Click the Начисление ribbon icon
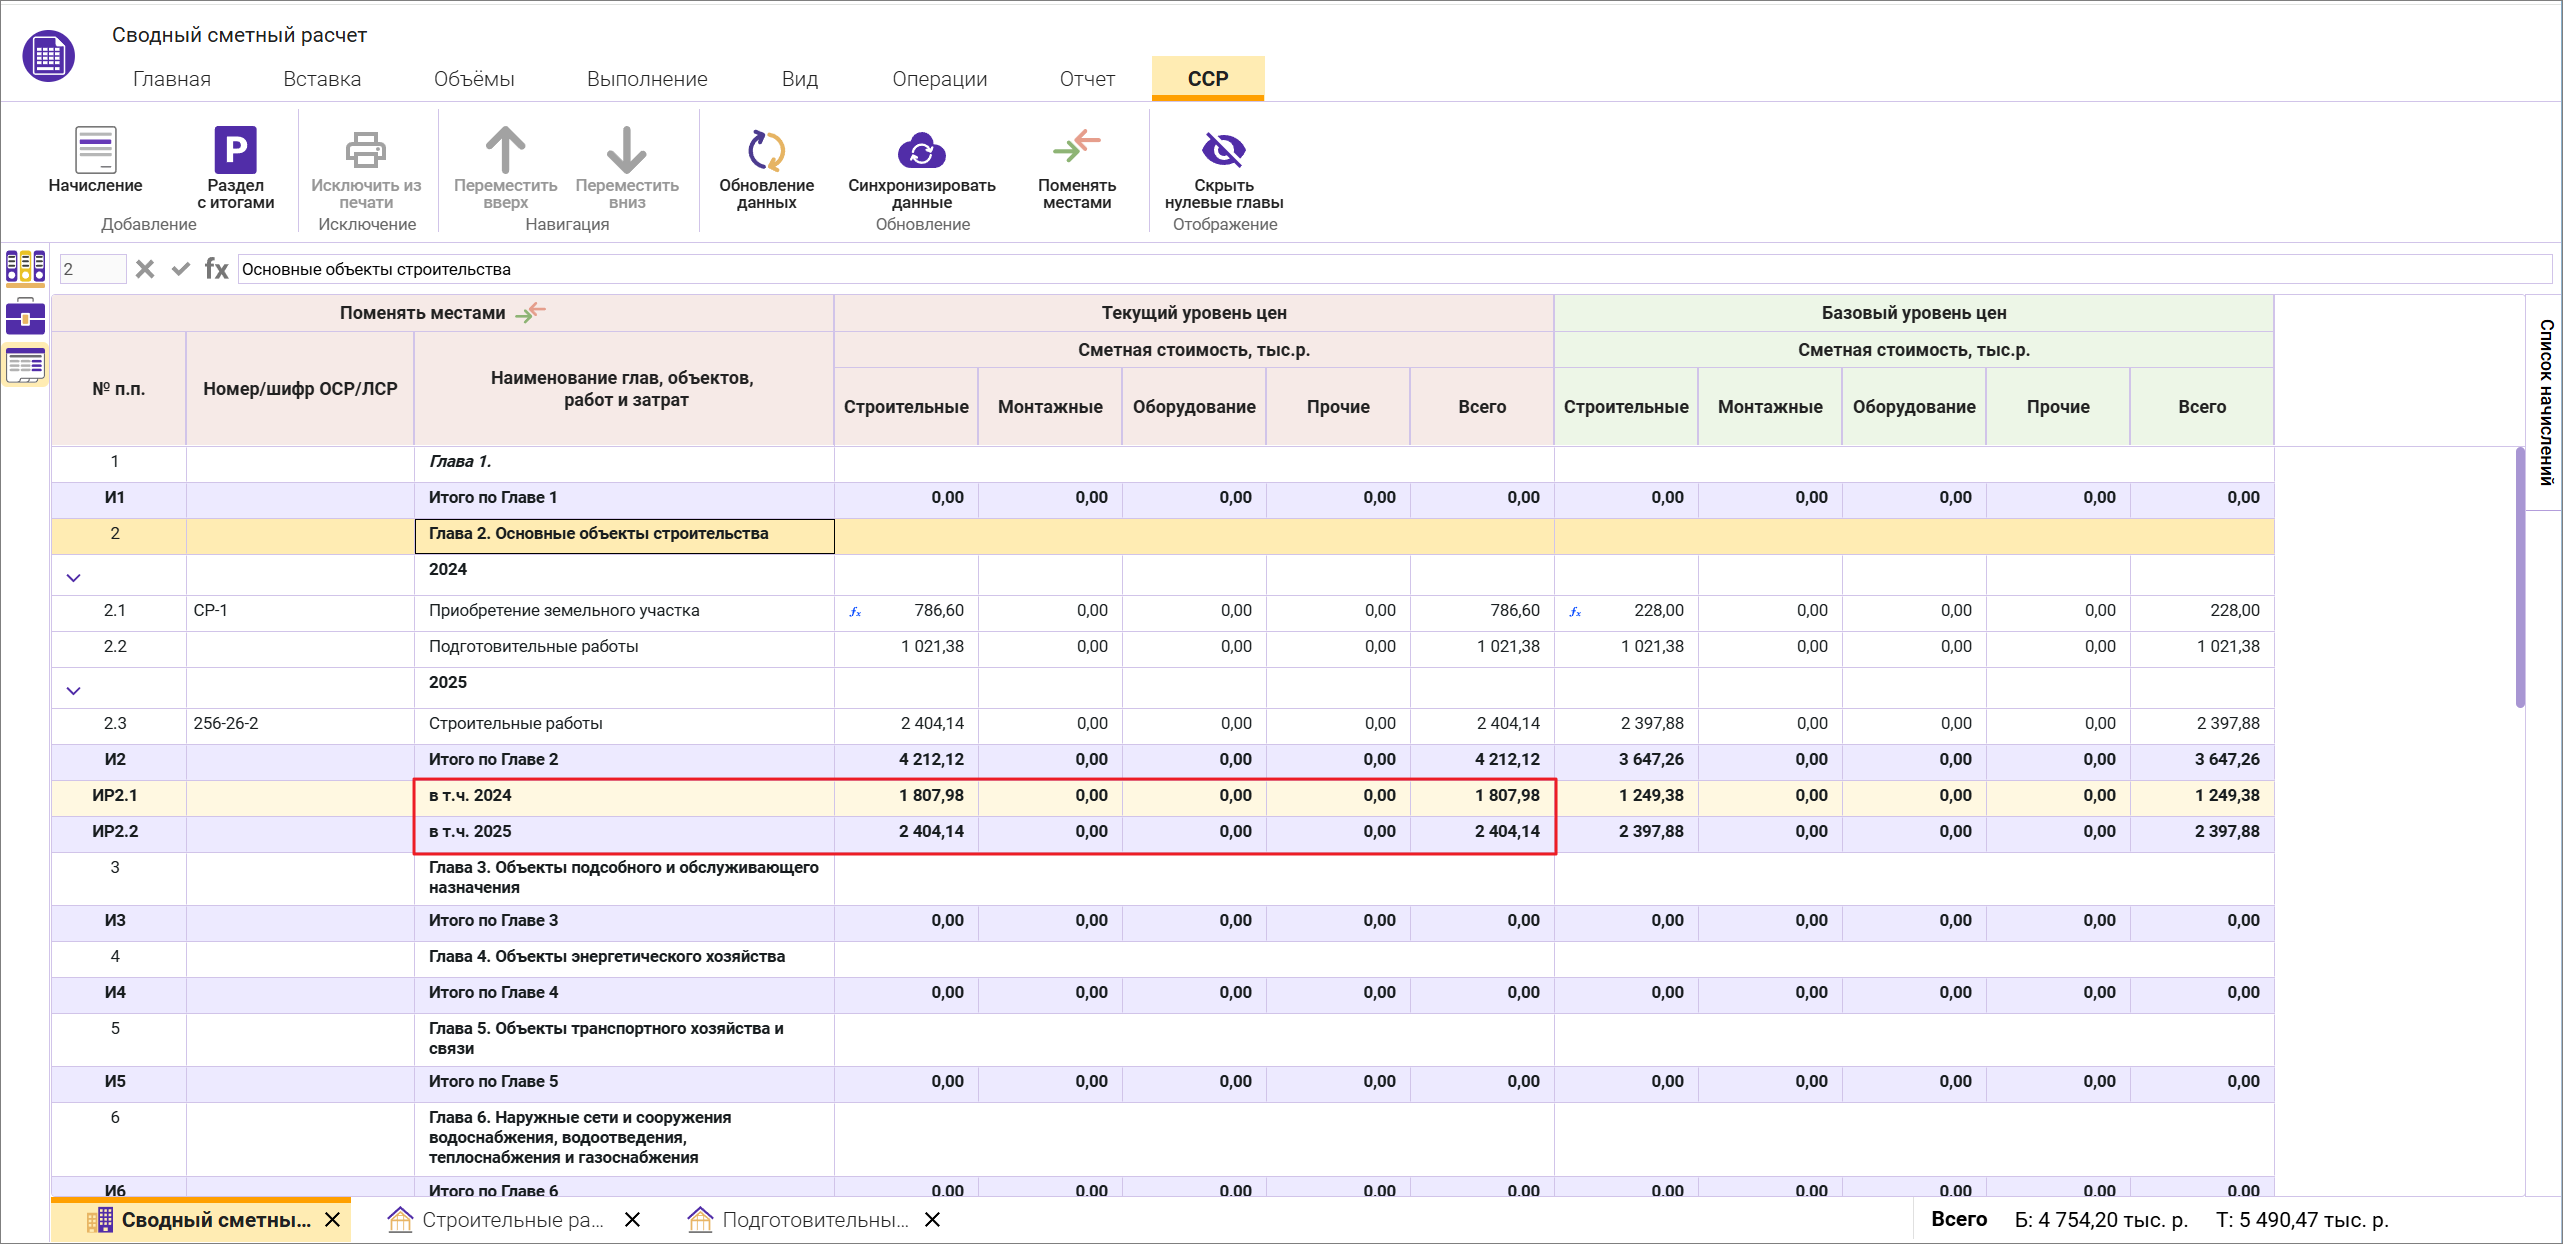 point(96,150)
